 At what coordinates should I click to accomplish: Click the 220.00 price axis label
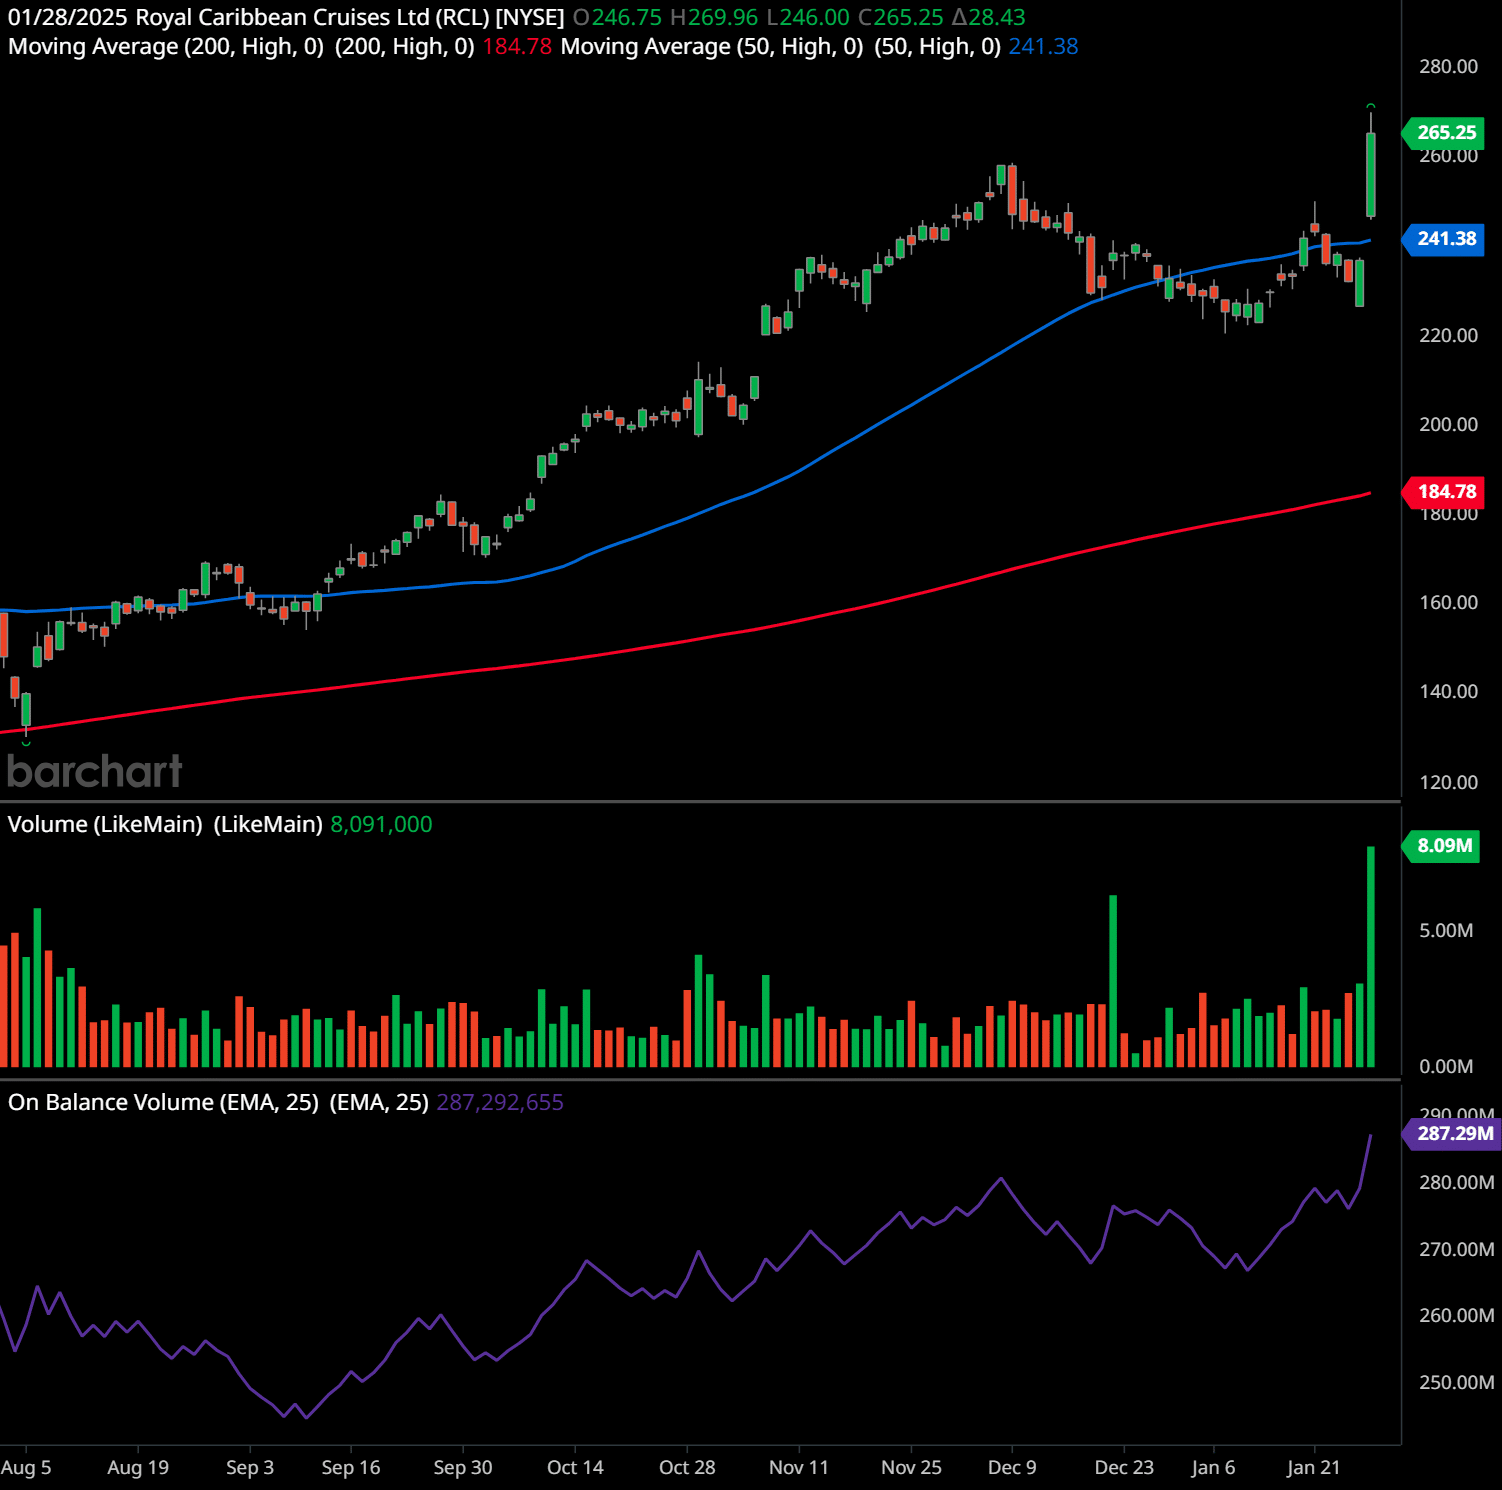[1448, 336]
